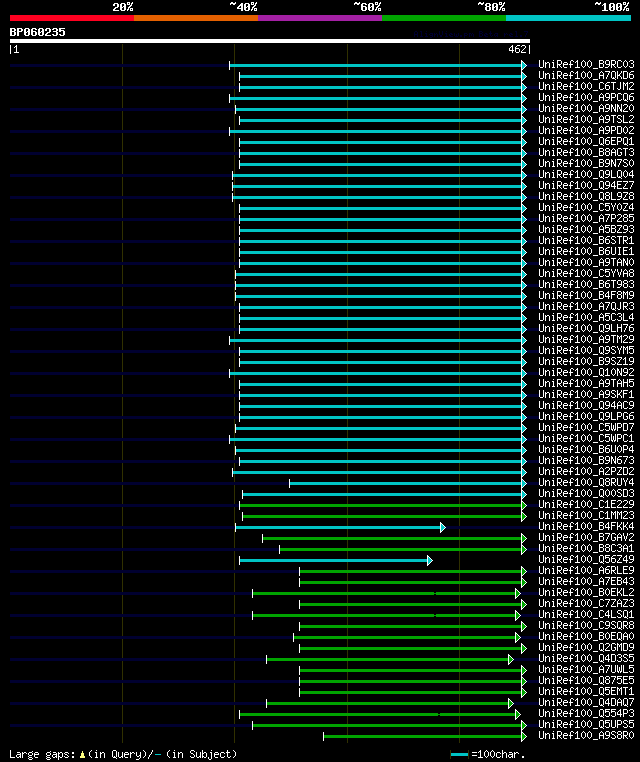Click the arrowhead ending UniRef100_Q56Z49 bar

click(430, 560)
